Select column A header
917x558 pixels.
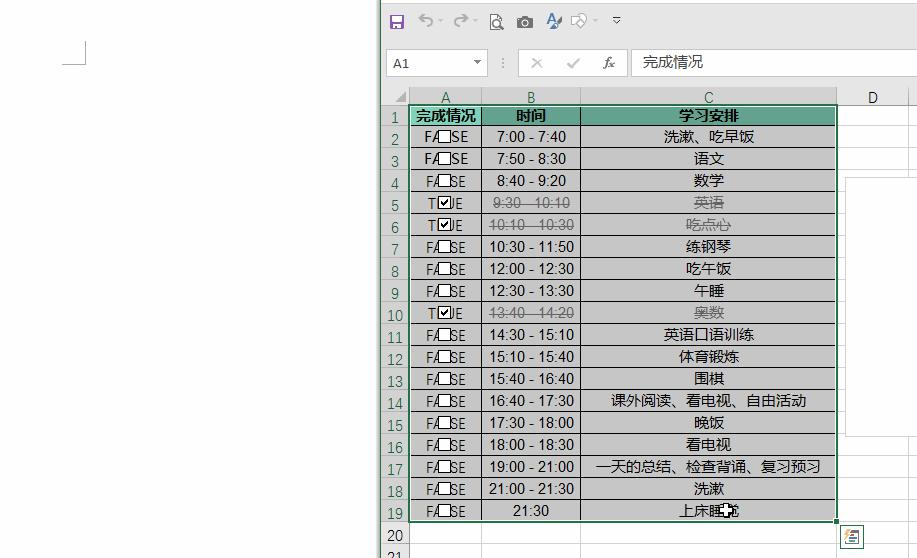click(x=446, y=97)
